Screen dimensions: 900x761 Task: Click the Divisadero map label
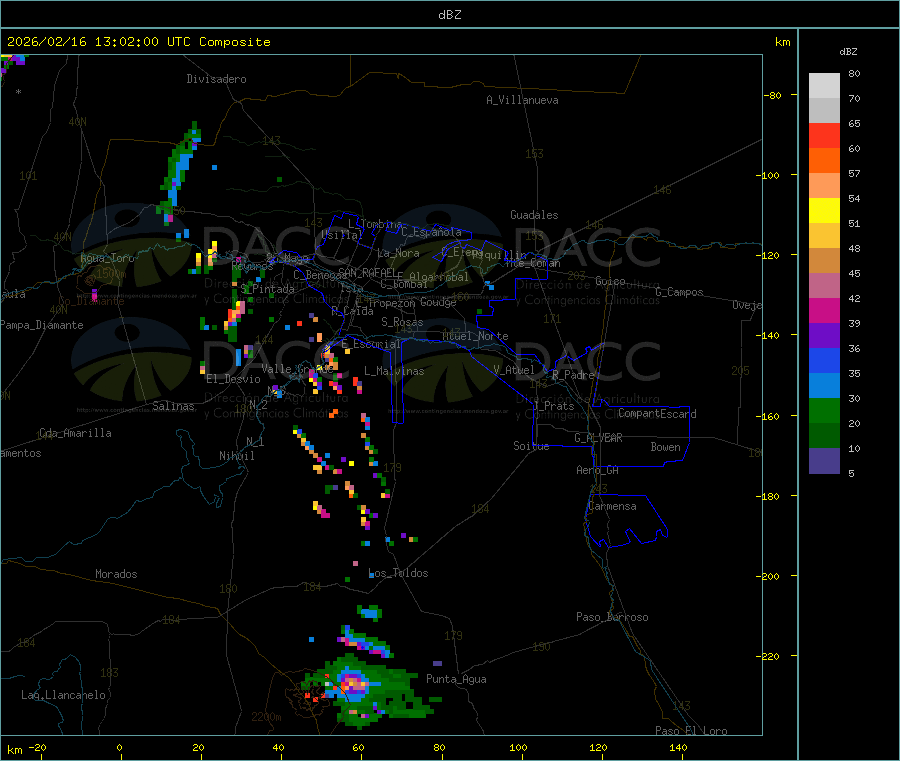pos(216,79)
